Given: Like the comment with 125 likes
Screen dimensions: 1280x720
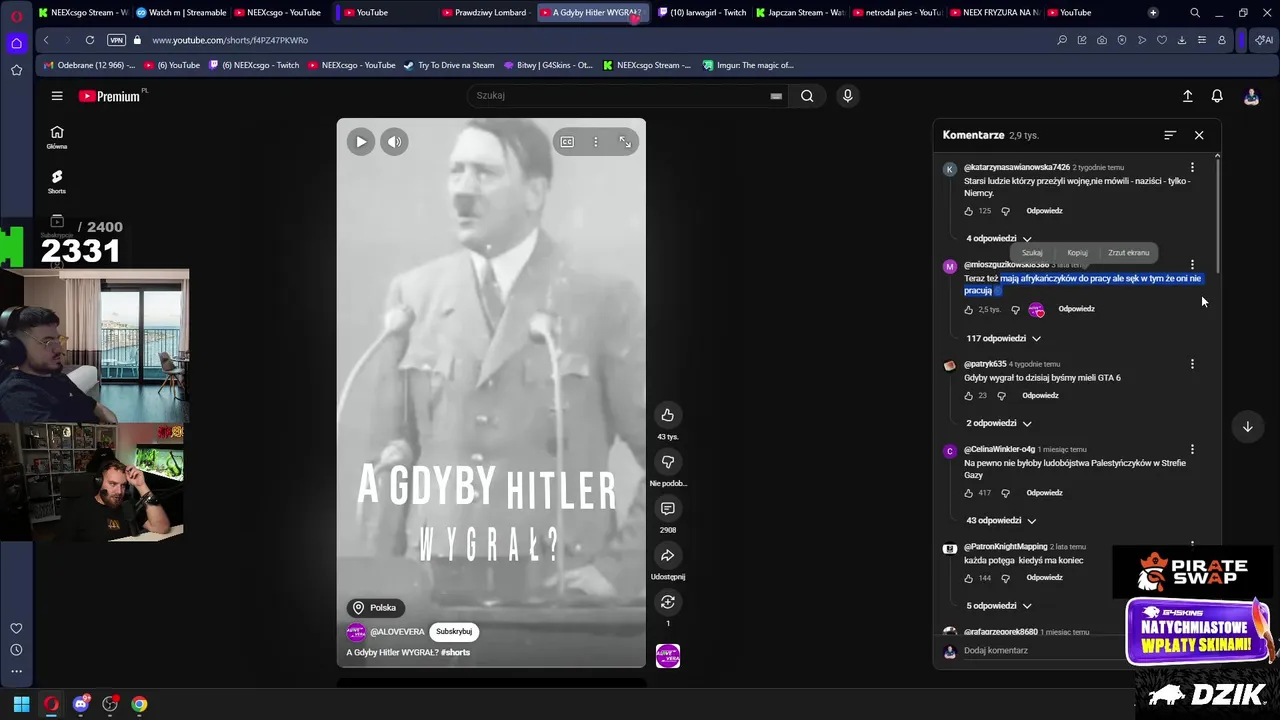Looking at the screenshot, I should [968, 211].
